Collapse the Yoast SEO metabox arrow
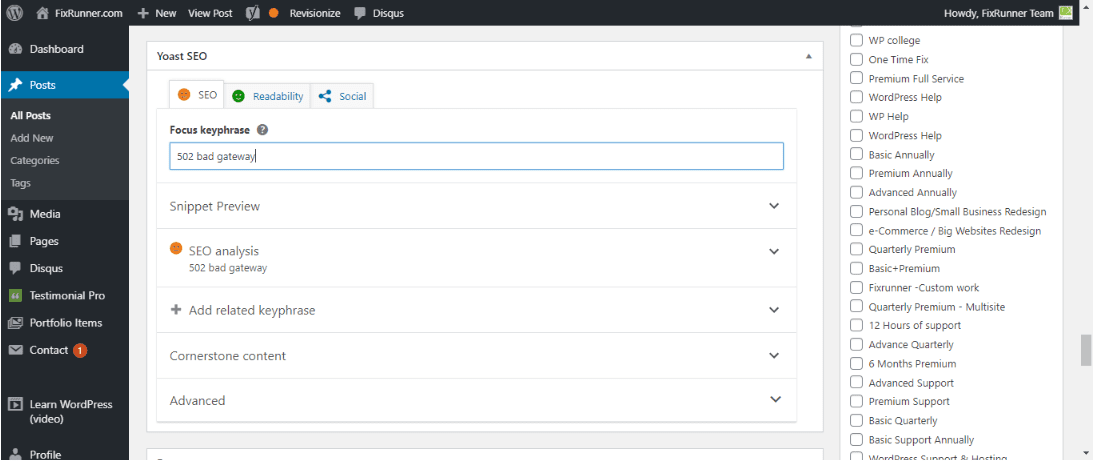Image resolution: width=1094 pixels, height=461 pixels. tap(809, 56)
